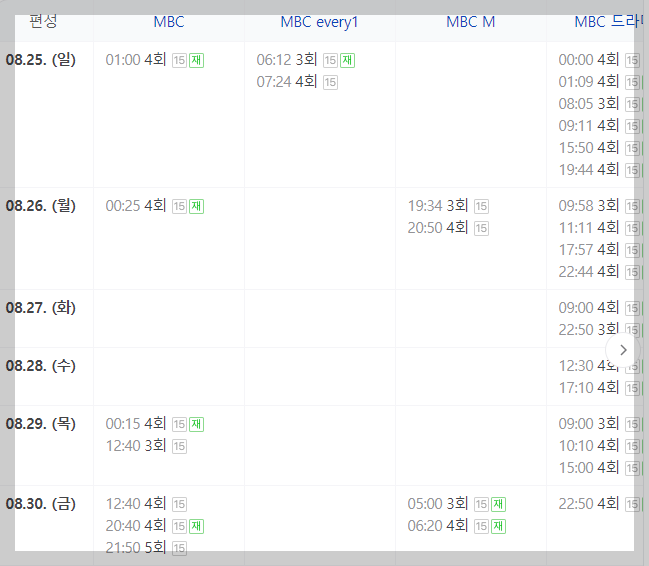
Task: Click the 재 rerun badge at 01:00
Action: click(x=197, y=60)
